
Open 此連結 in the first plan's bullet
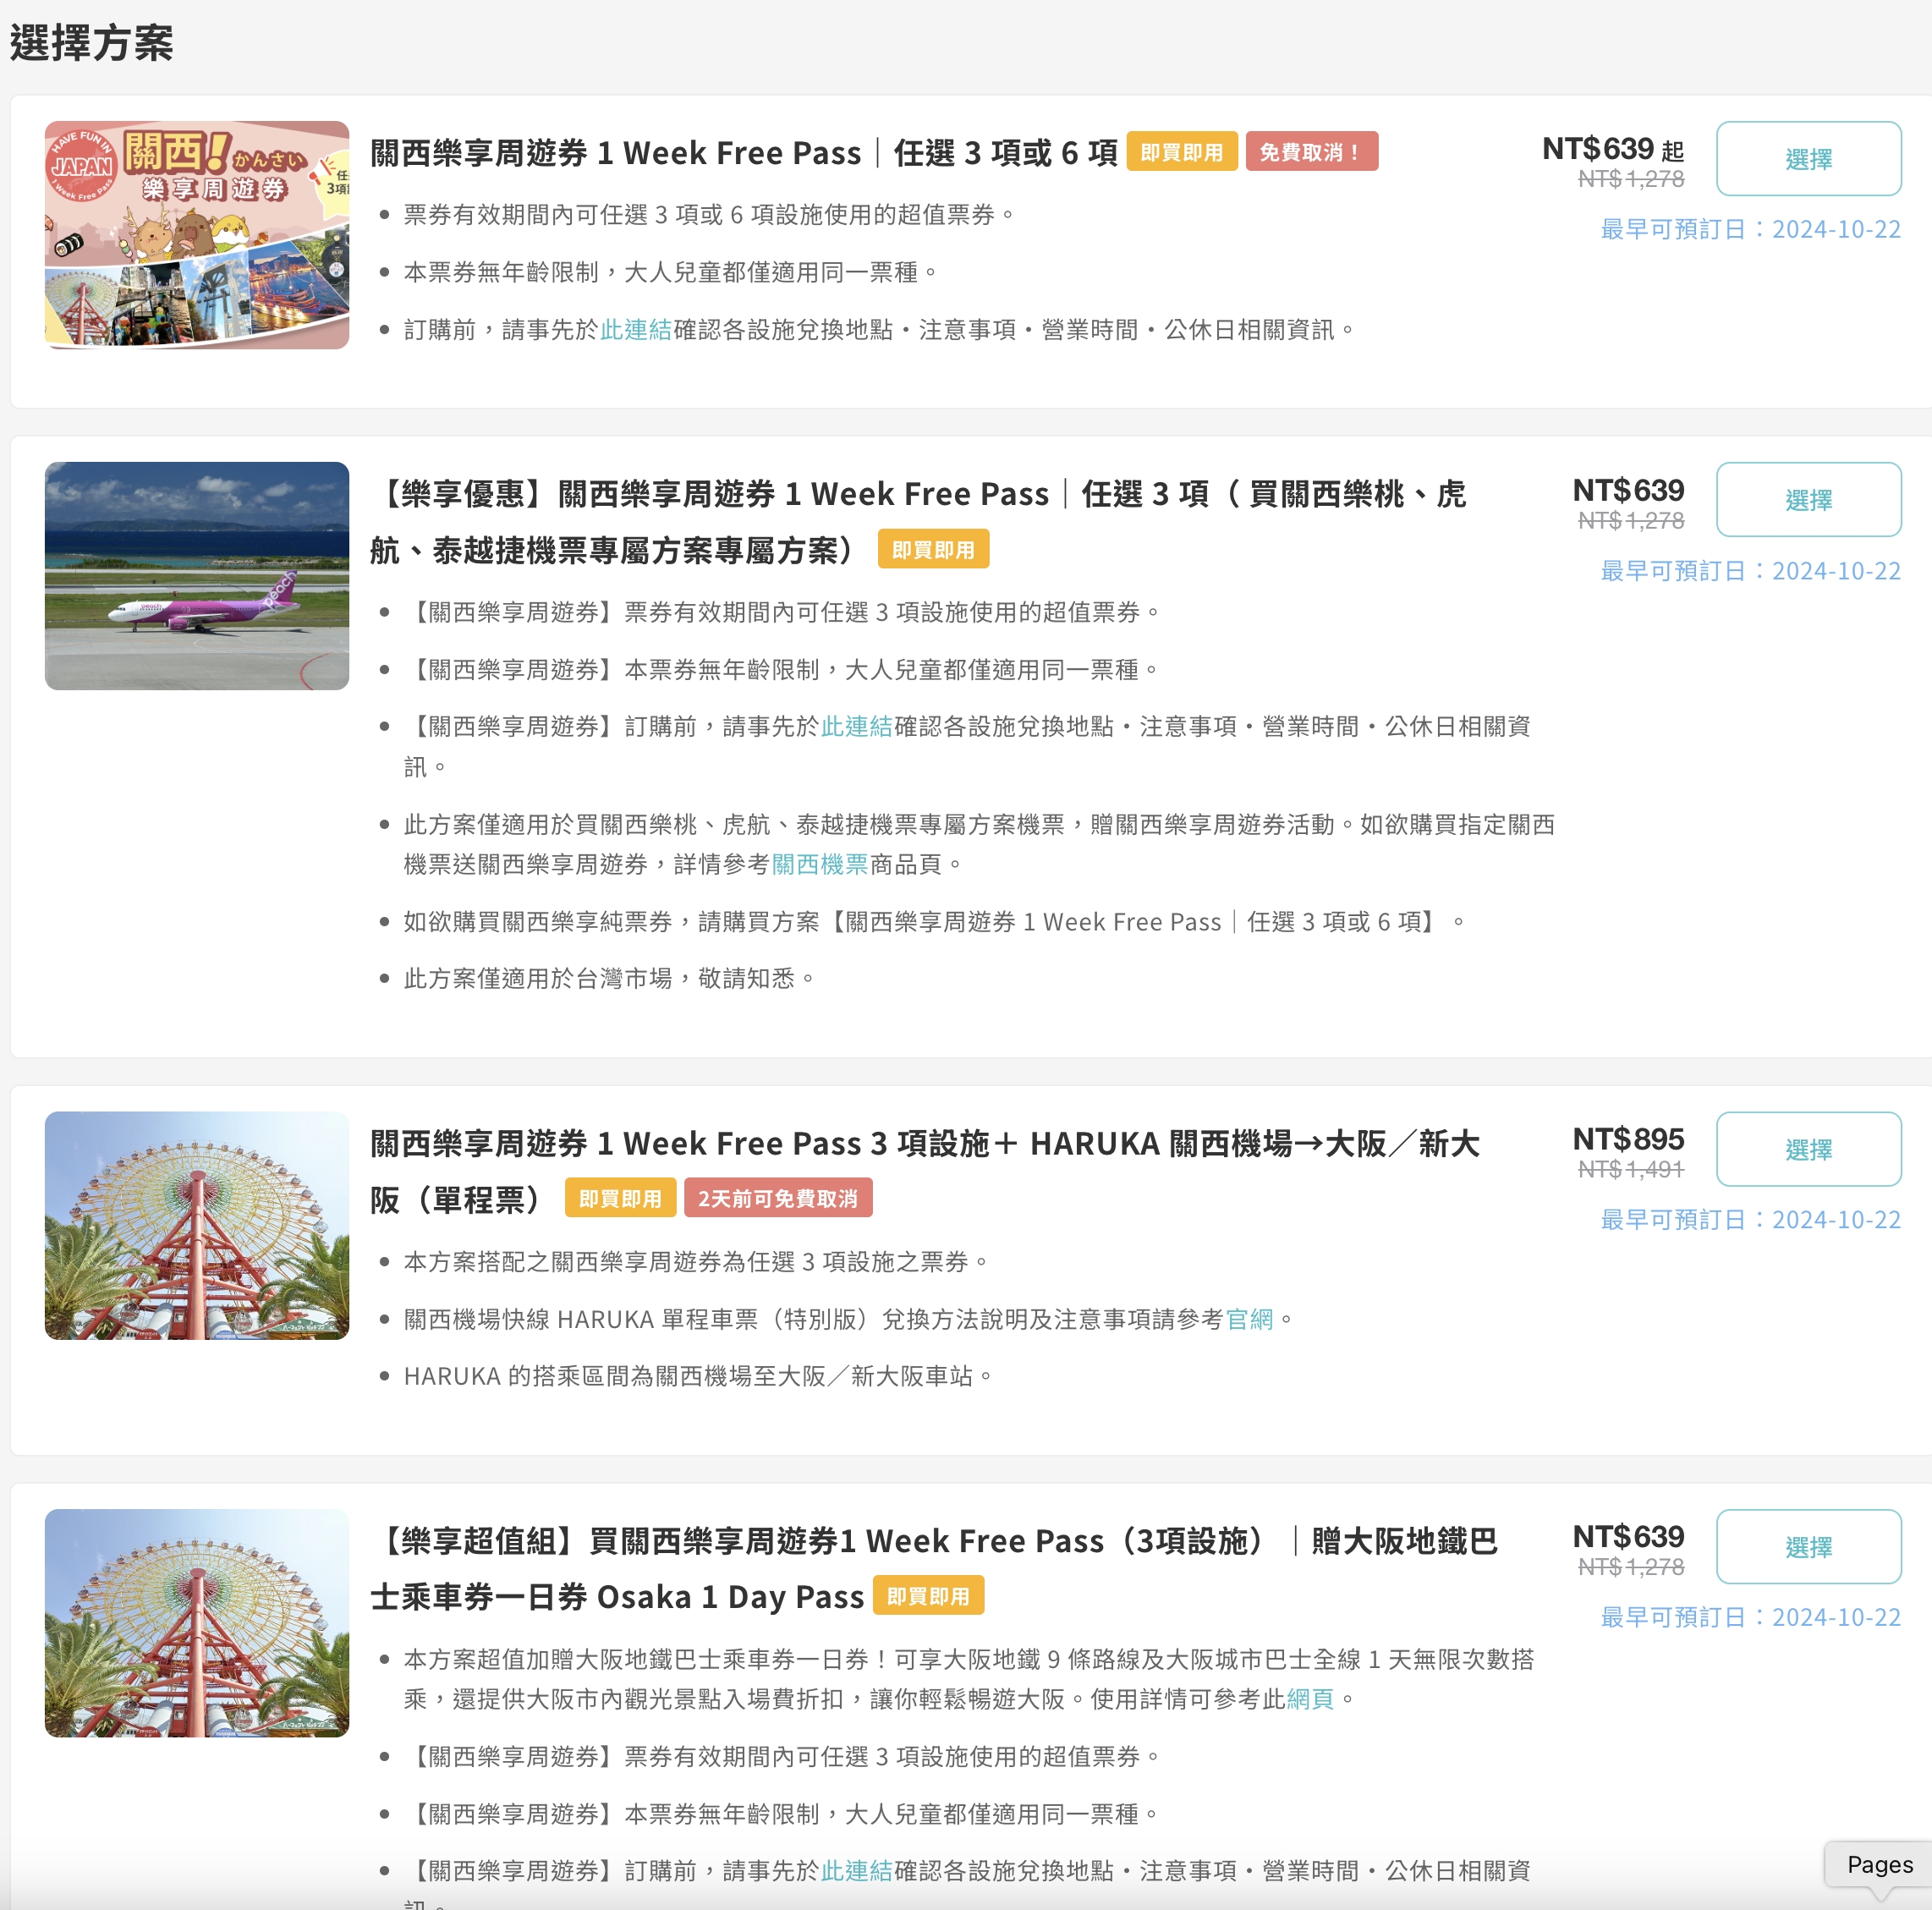(636, 330)
